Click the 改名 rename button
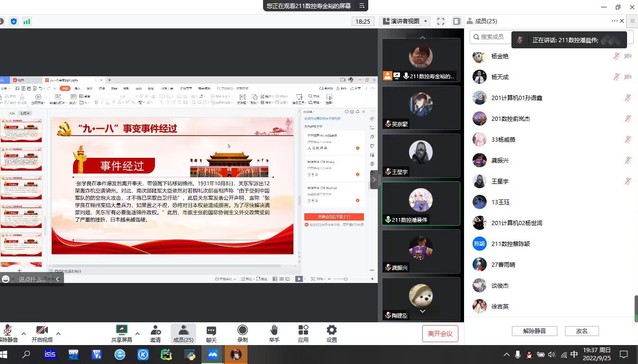The image size is (638, 364). point(582,331)
